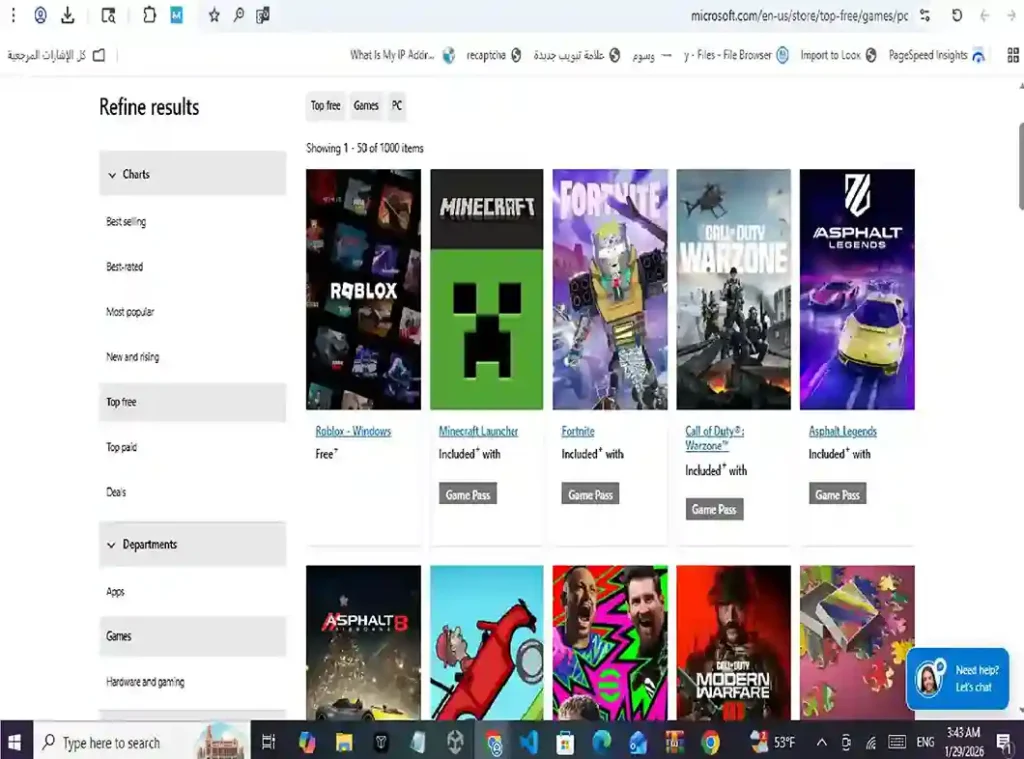Open the PC filter tab
Viewport: 1024px width, 759px height.
395,105
